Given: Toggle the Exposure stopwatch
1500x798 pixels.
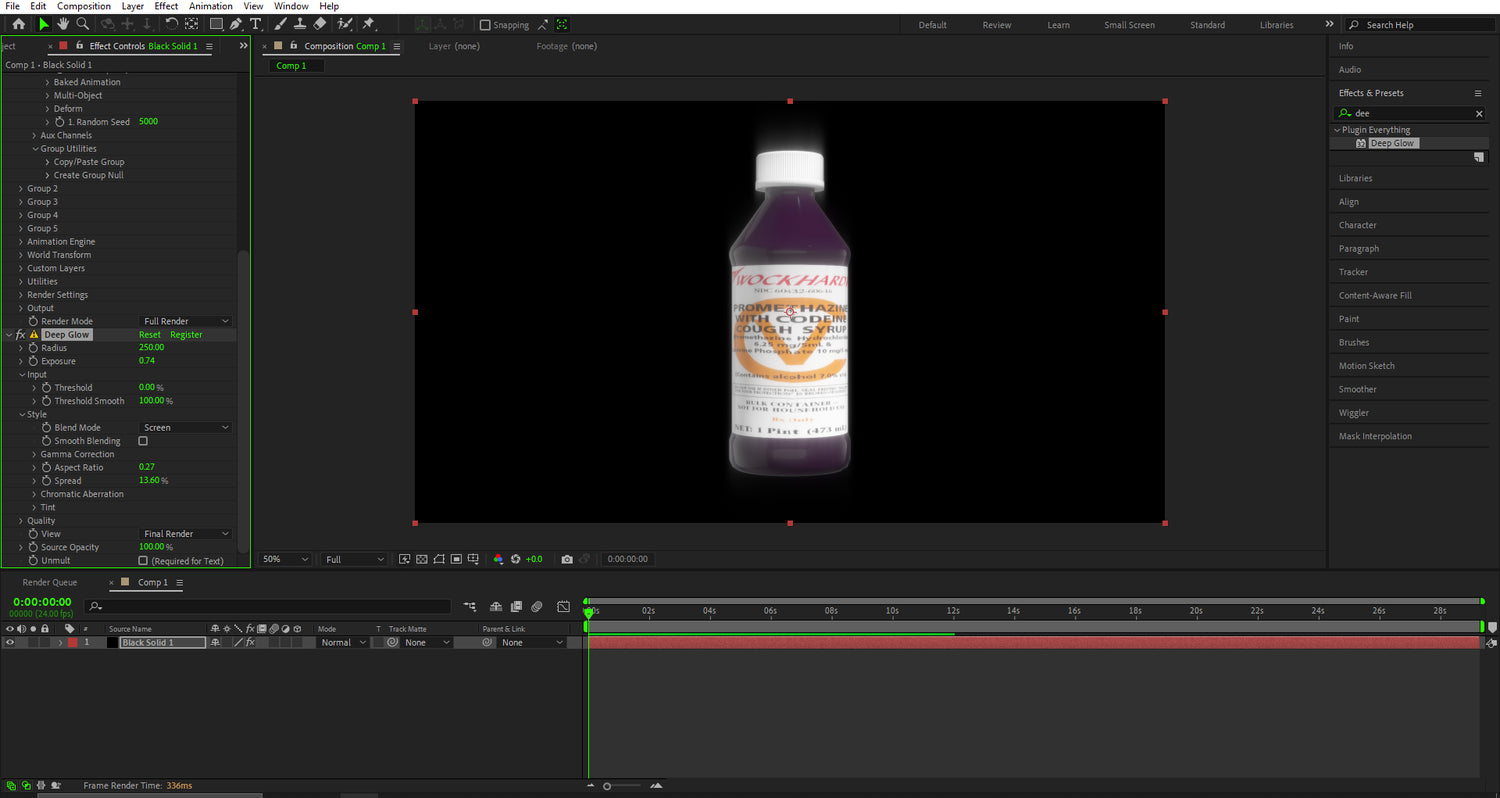Looking at the screenshot, I should click(33, 361).
